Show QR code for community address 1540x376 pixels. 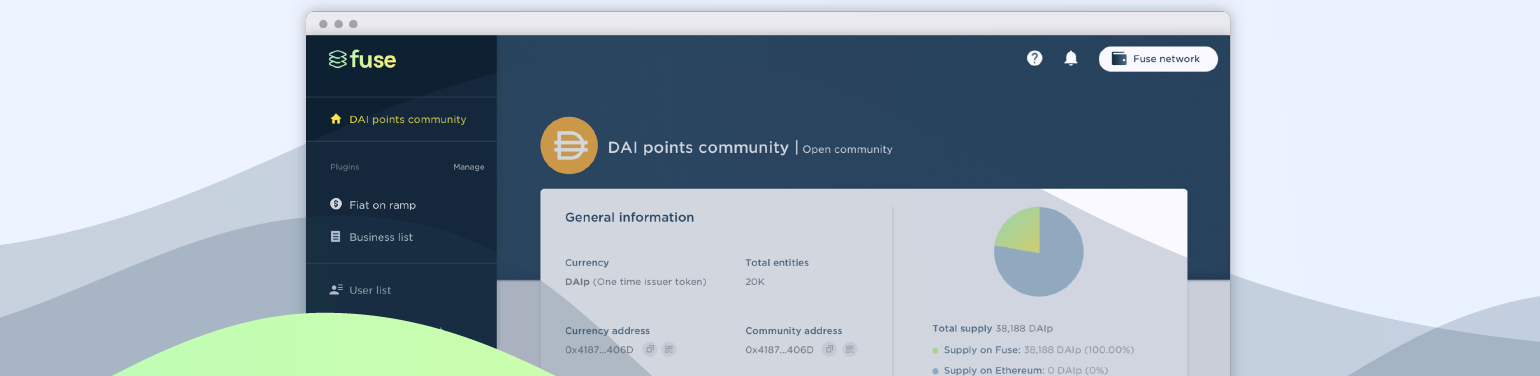click(849, 349)
